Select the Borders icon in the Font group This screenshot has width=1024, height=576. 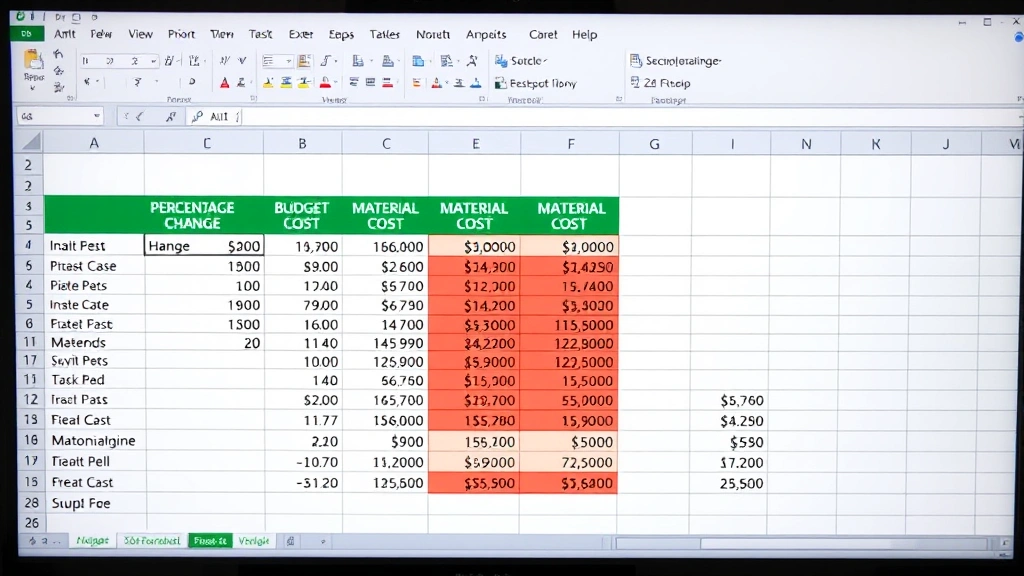point(192,81)
